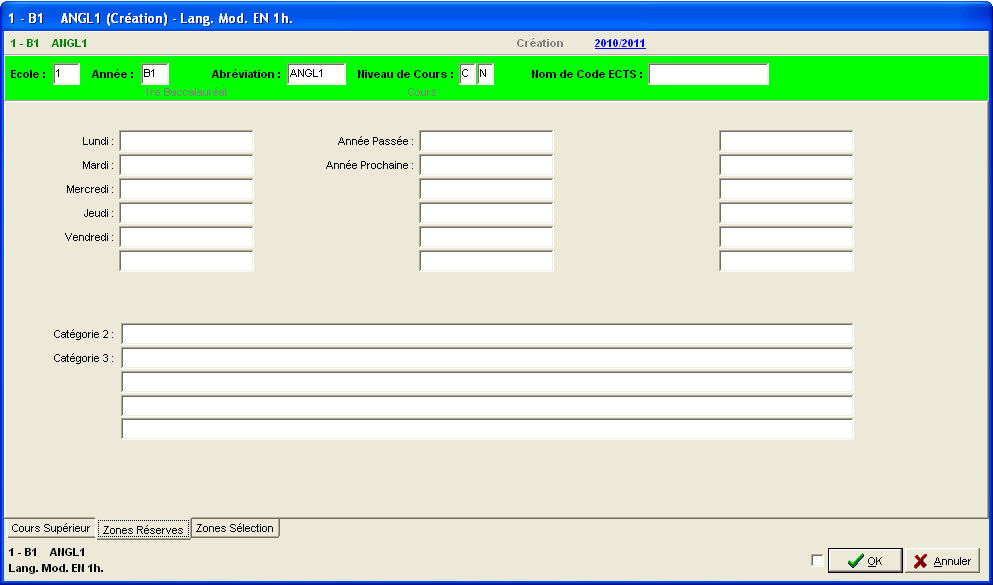Click Niveau de Cours field N
The image size is (993, 585).
click(485, 74)
